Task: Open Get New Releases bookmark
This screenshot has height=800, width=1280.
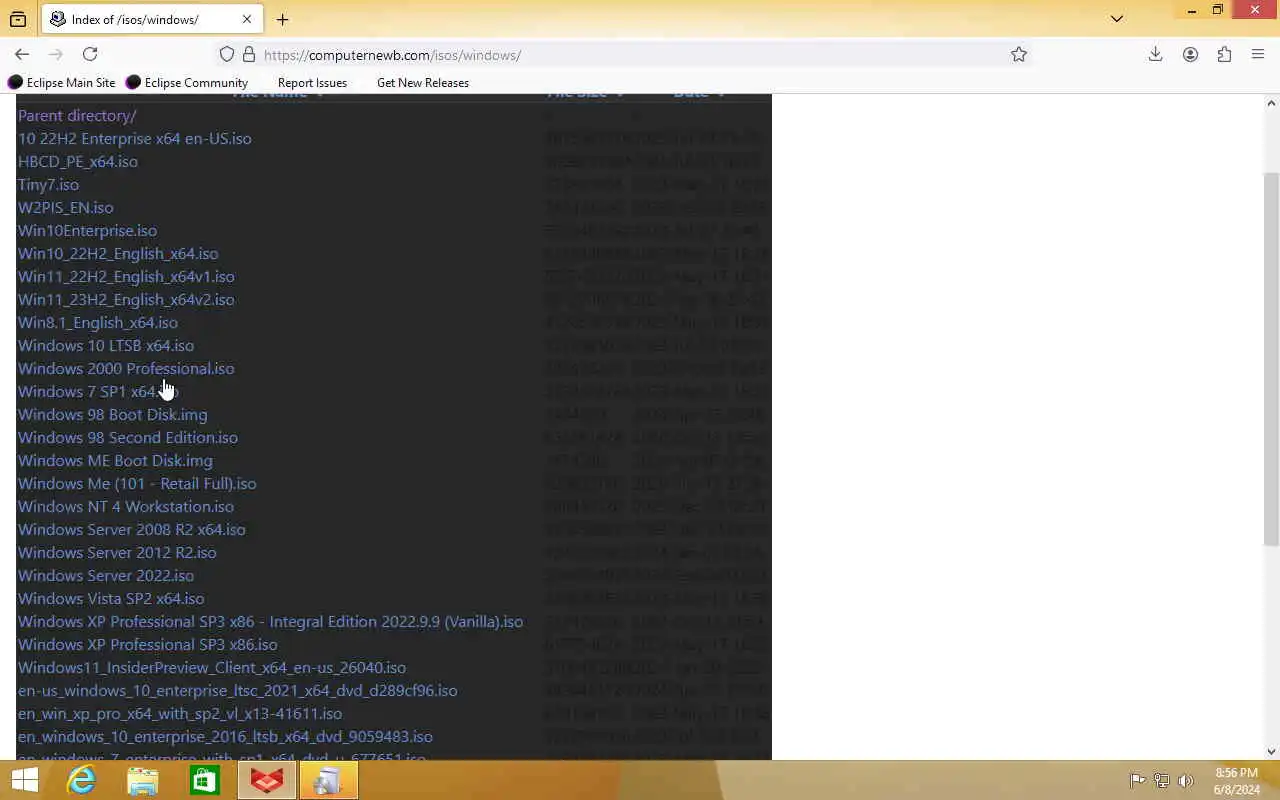Action: [423, 83]
